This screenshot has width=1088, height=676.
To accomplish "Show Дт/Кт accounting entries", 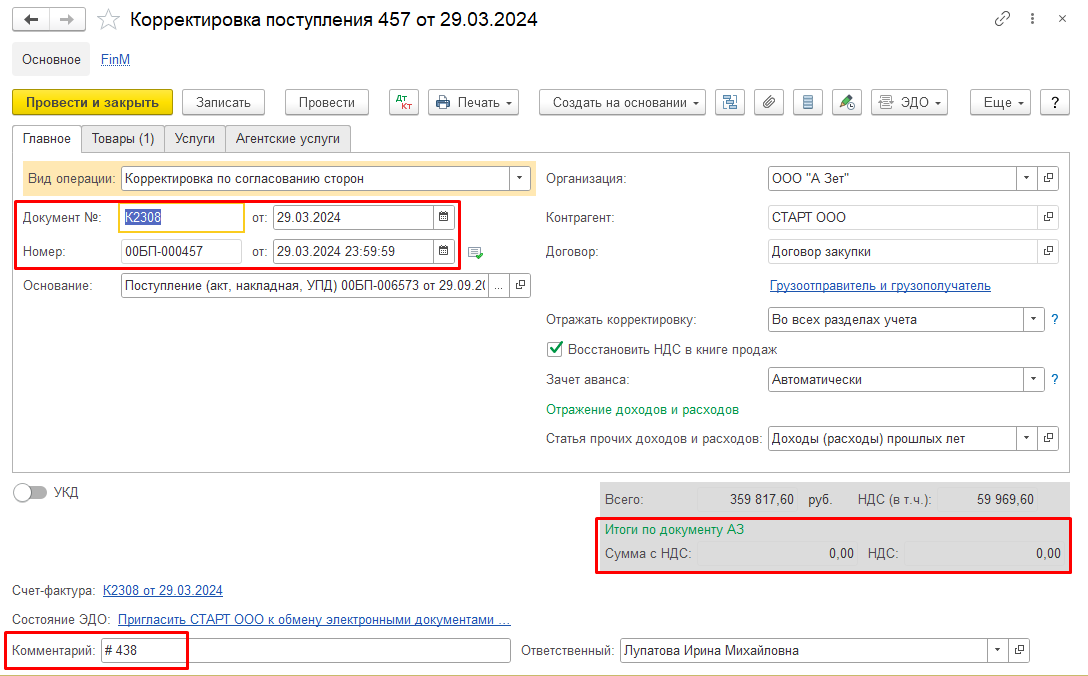I will tap(404, 102).
